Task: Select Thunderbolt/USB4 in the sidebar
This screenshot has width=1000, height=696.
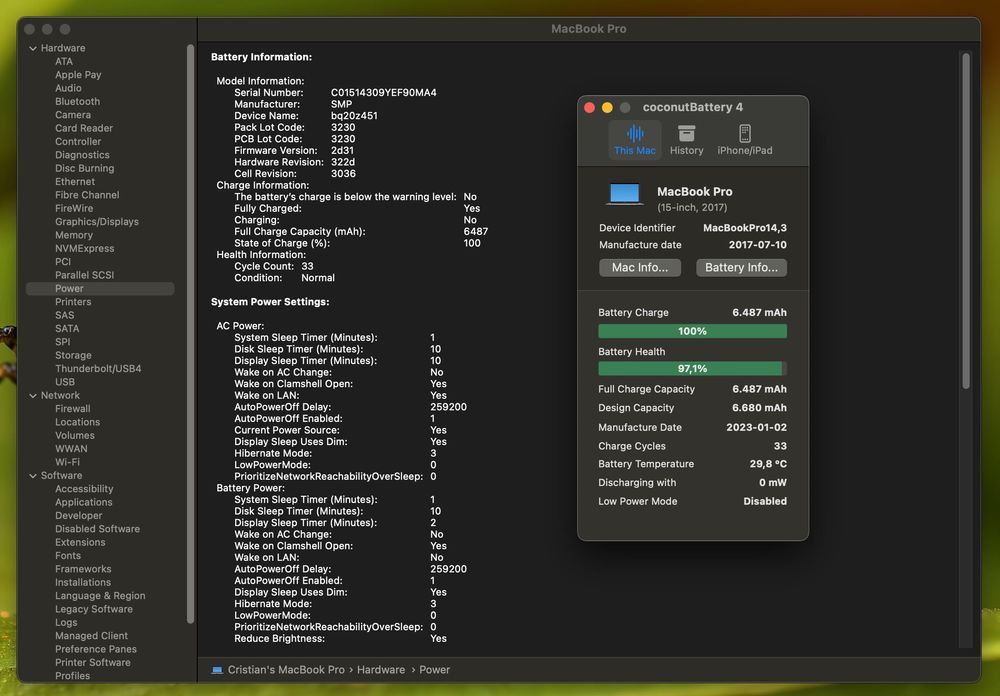Action: [98, 369]
